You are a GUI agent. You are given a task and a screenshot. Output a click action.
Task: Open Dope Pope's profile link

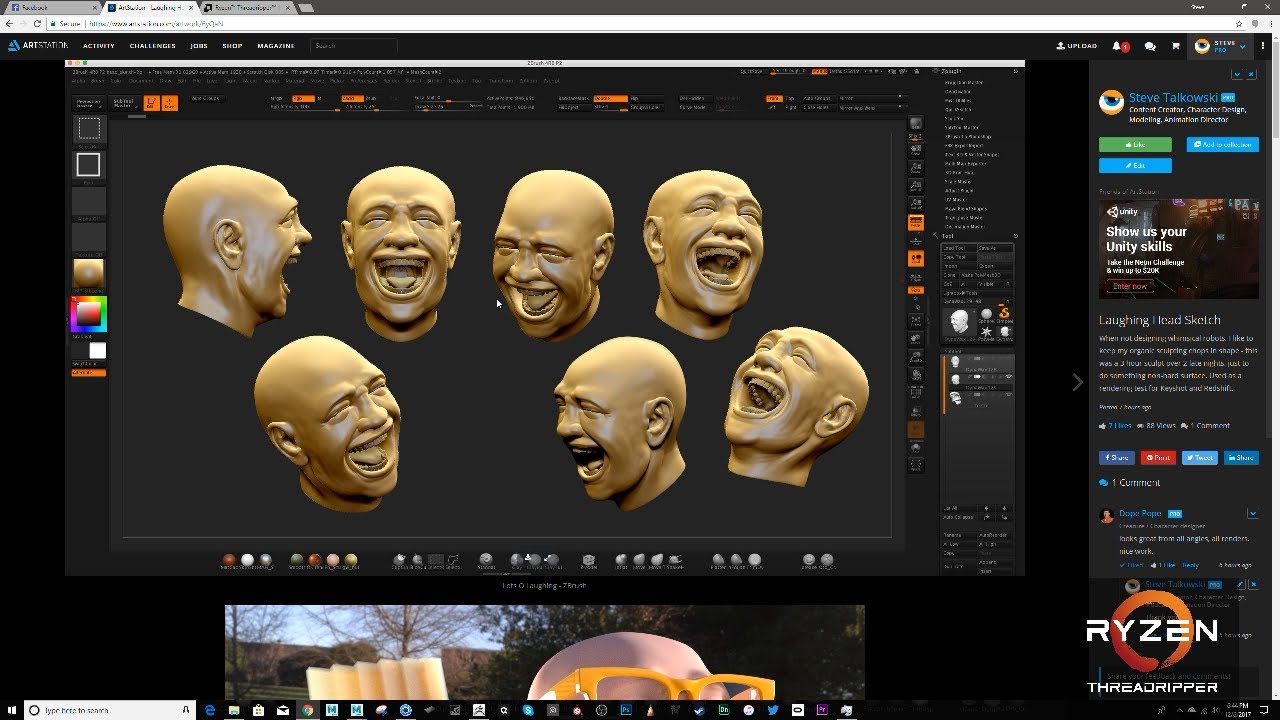(x=1140, y=514)
